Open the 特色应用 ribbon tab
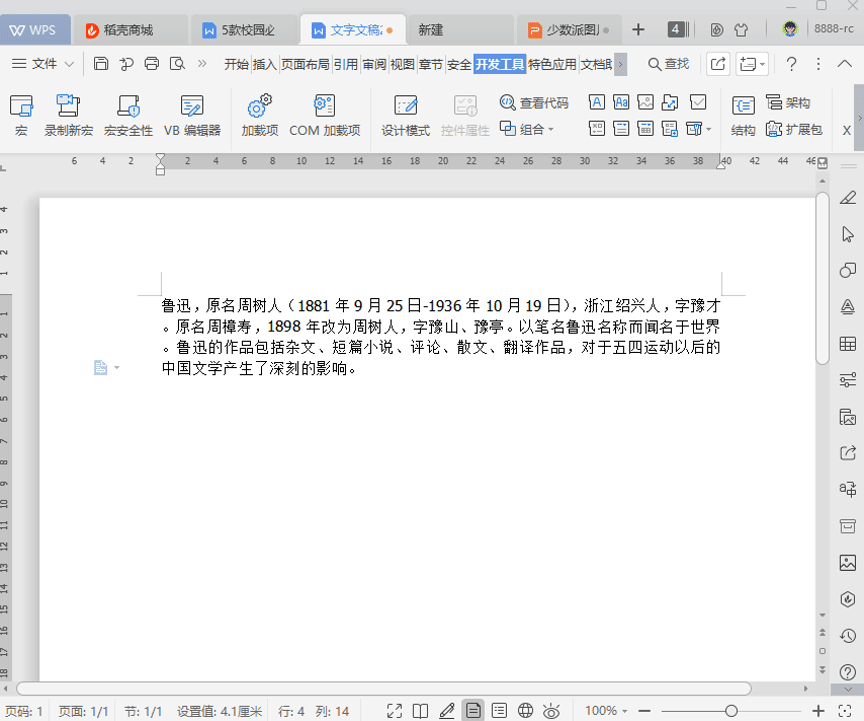 [x=552, y=64]
